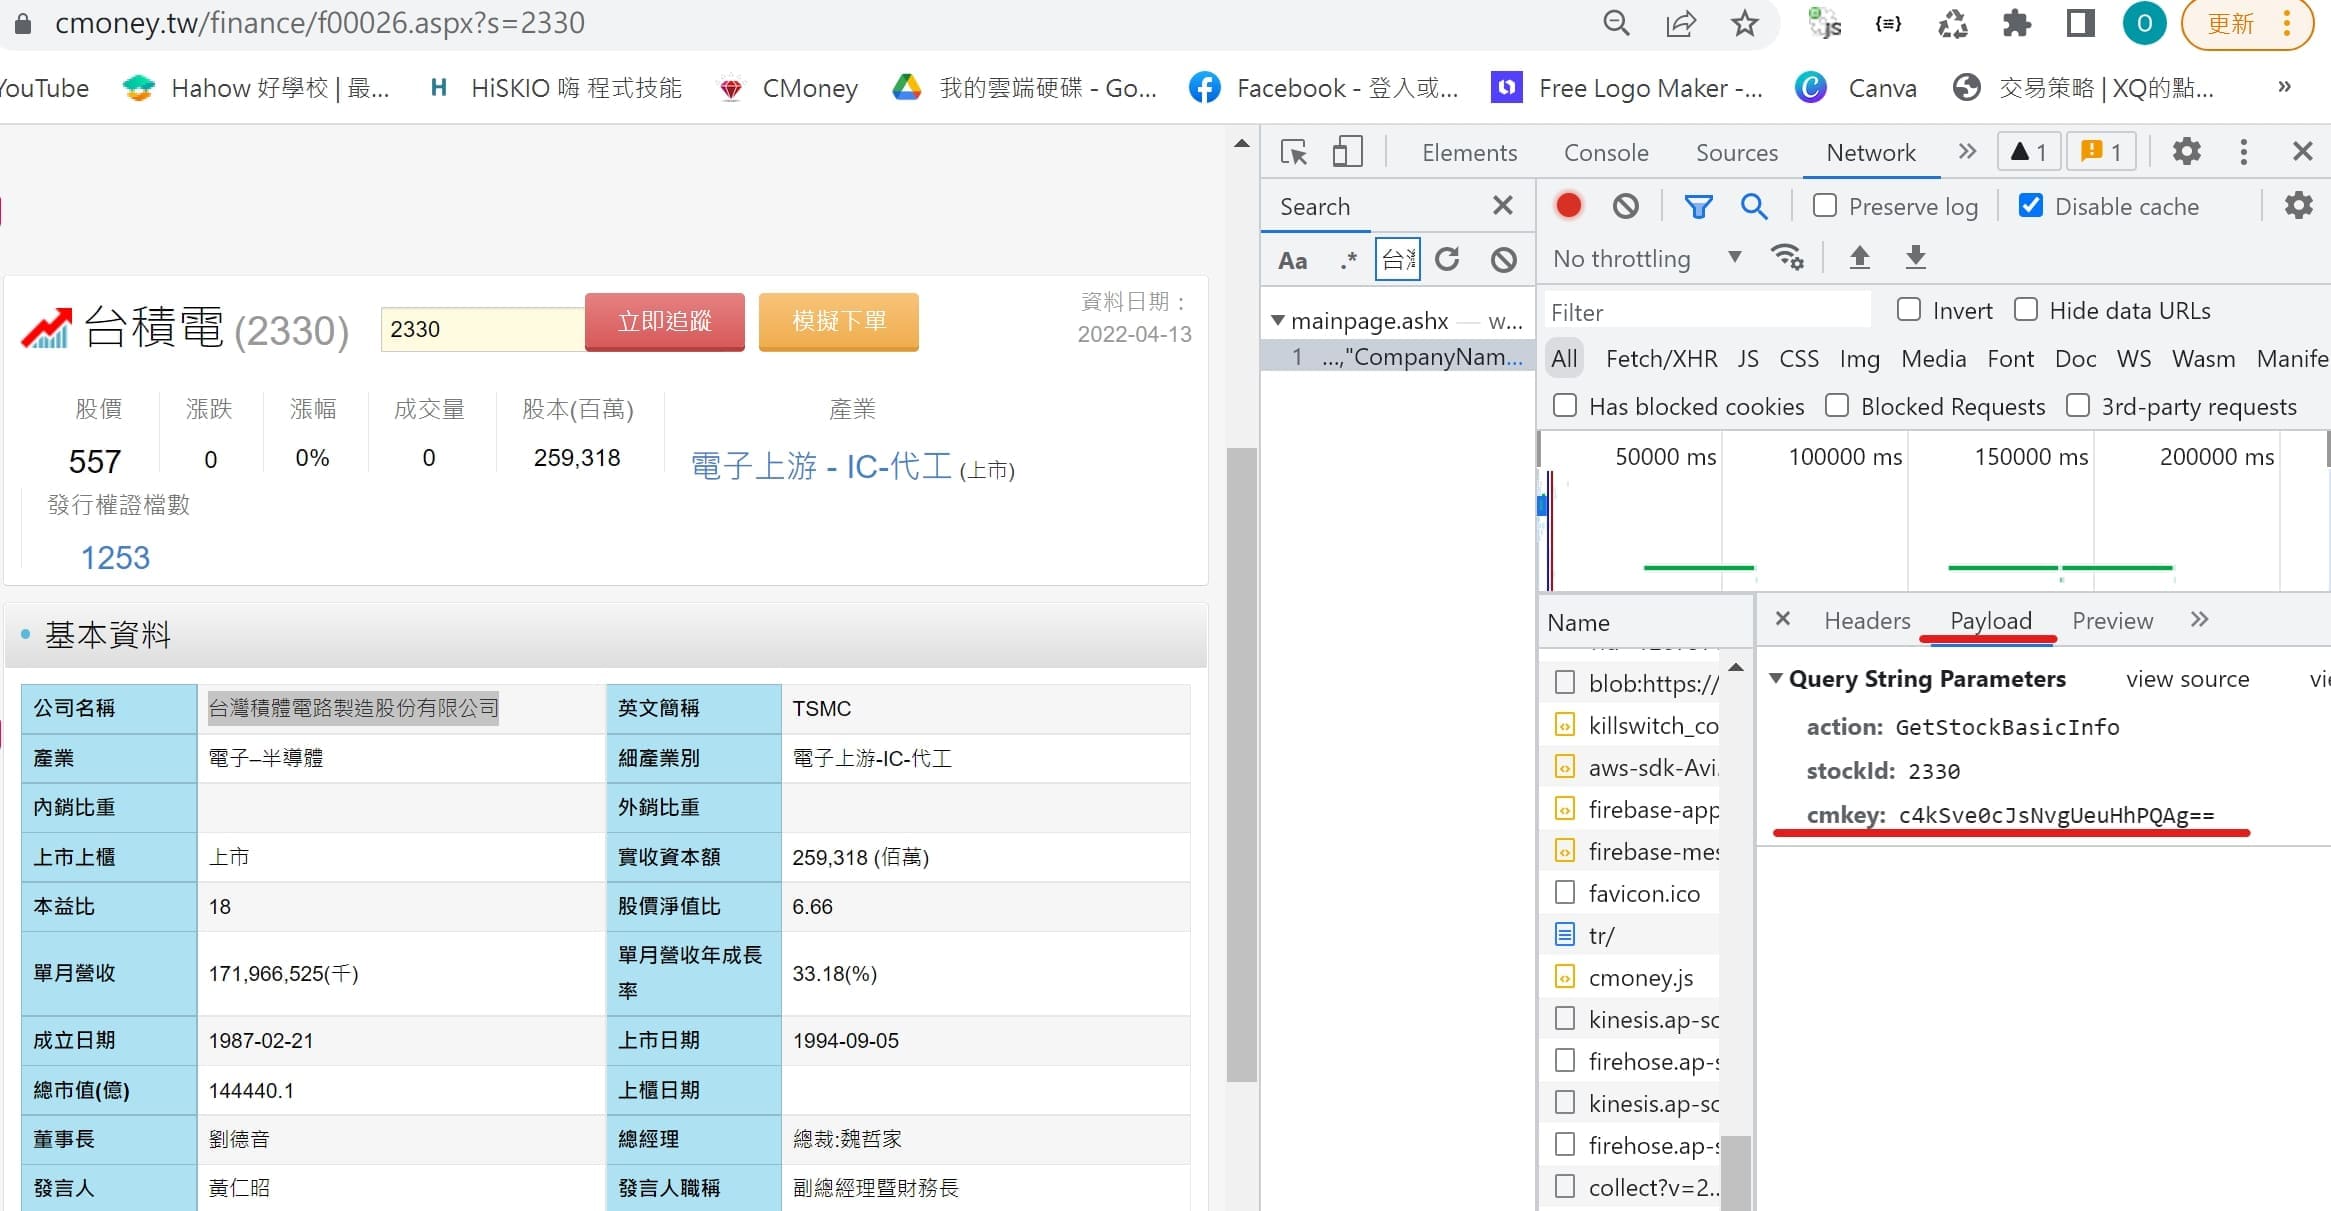
Task: Click the network timeline overview area
Action: coord(1934,510)
